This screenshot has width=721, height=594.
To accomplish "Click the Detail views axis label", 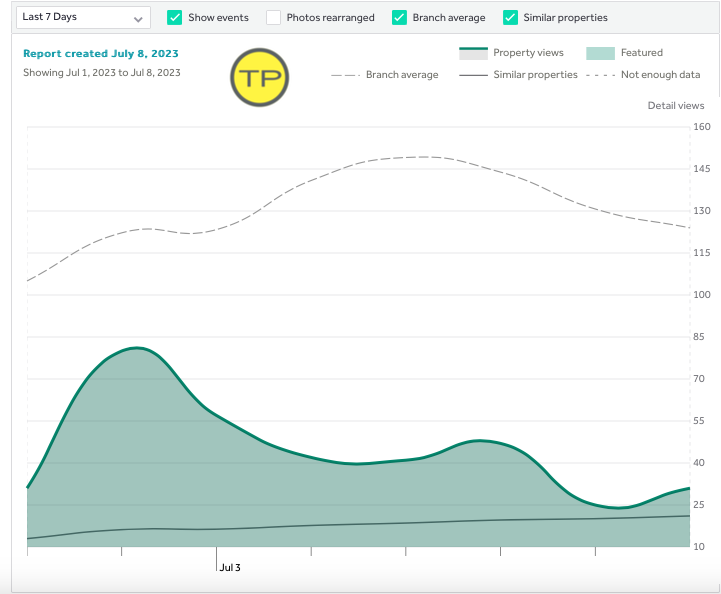I will click(675, 105).
